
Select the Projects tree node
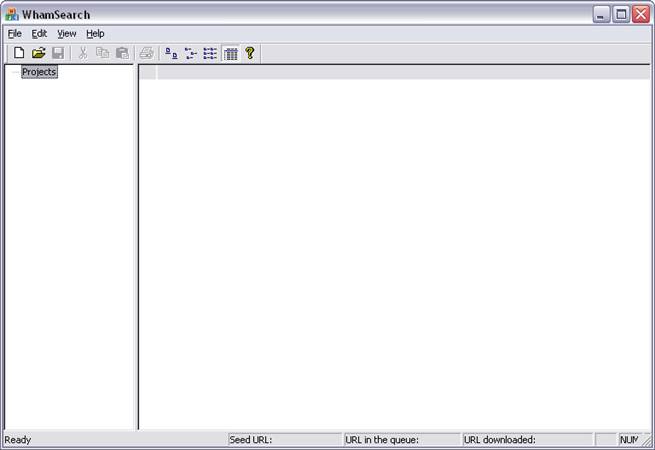(x=39, y=72)
